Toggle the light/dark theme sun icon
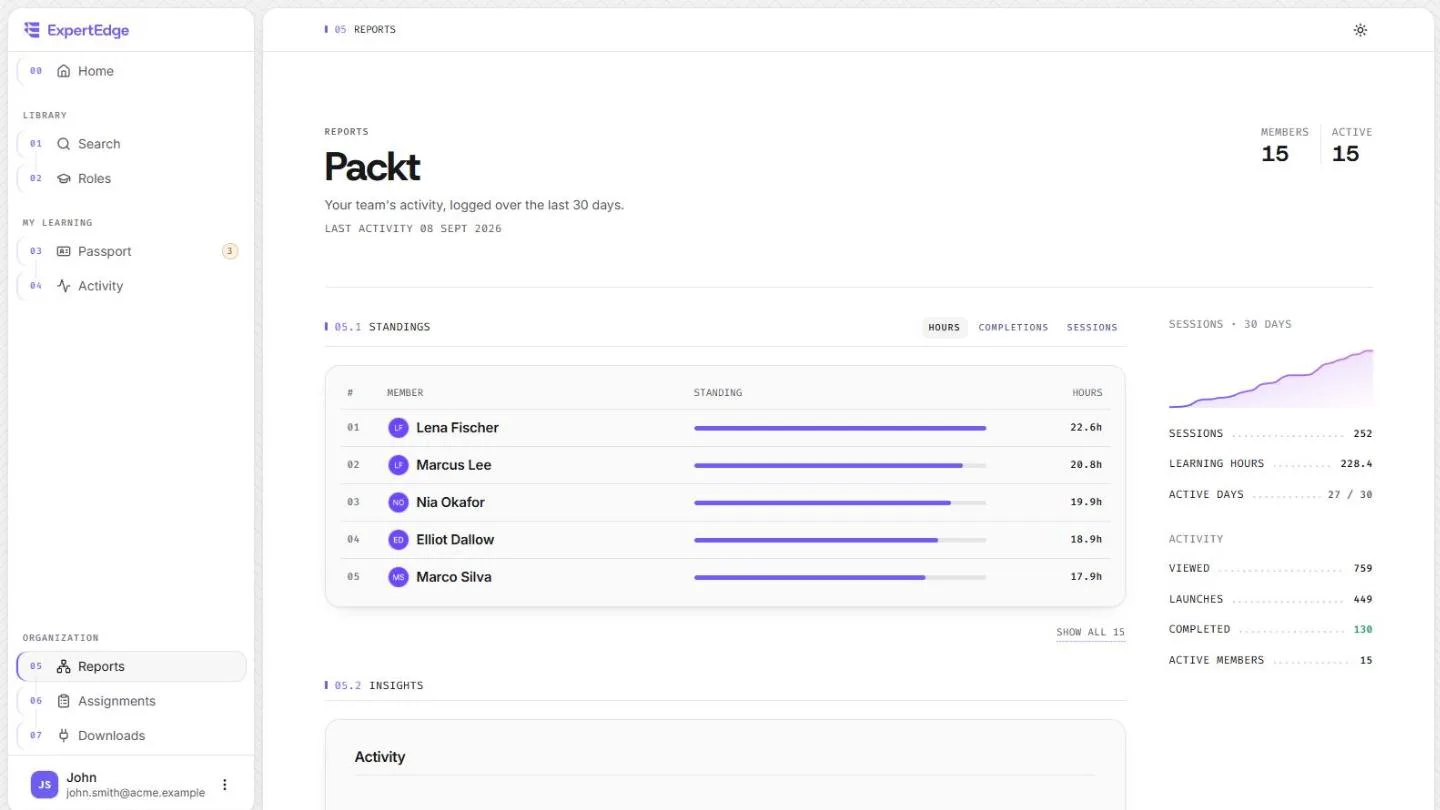This screenshot has width=1440, height=810. pyautogui.click(x=1360, y=30)
